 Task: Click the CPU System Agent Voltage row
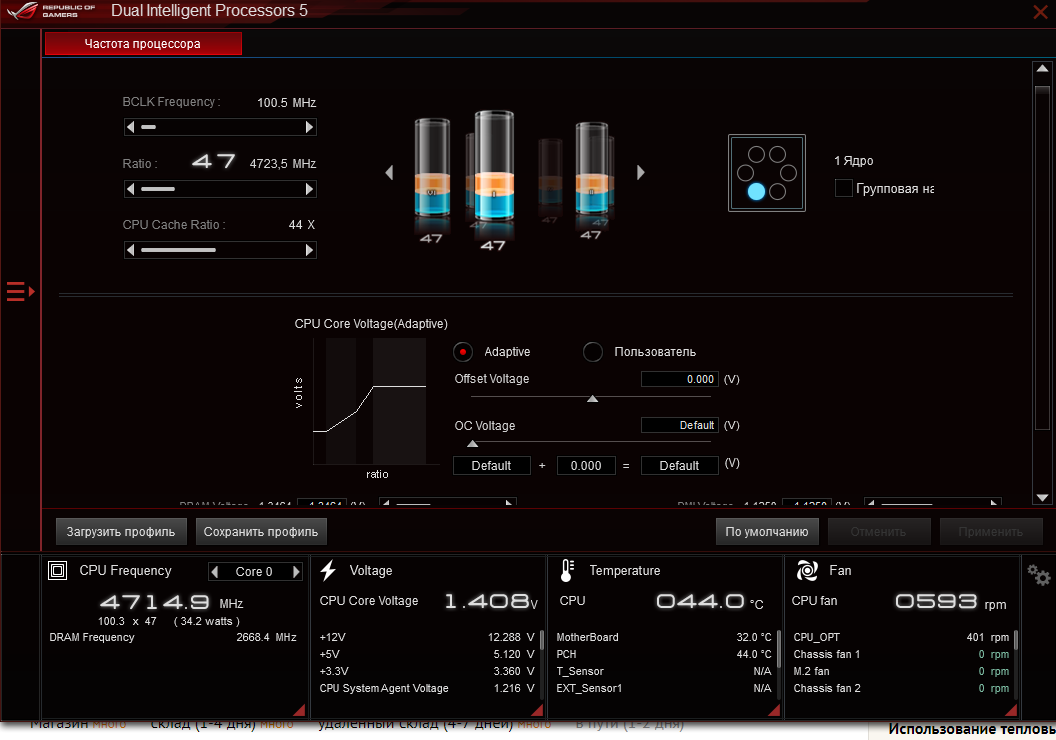(x=426, y=688)
